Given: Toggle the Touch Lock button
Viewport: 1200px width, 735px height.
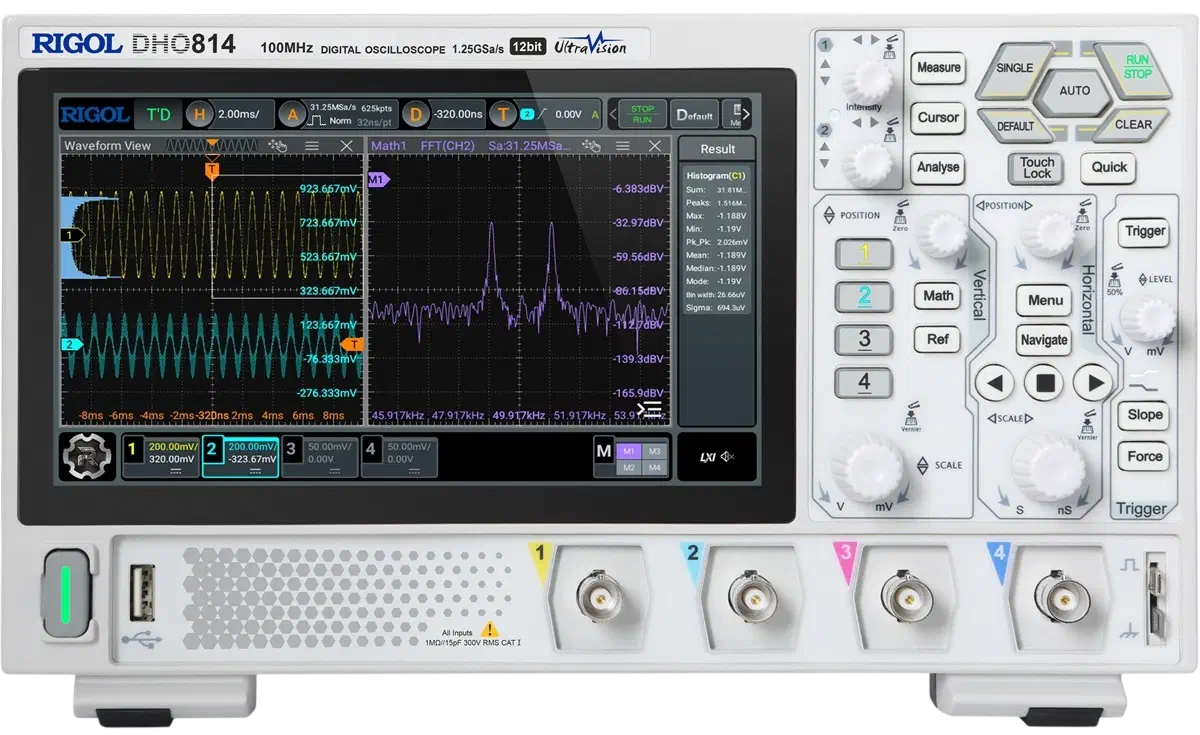Looking at the screenshot, I should click(1037, 167).
